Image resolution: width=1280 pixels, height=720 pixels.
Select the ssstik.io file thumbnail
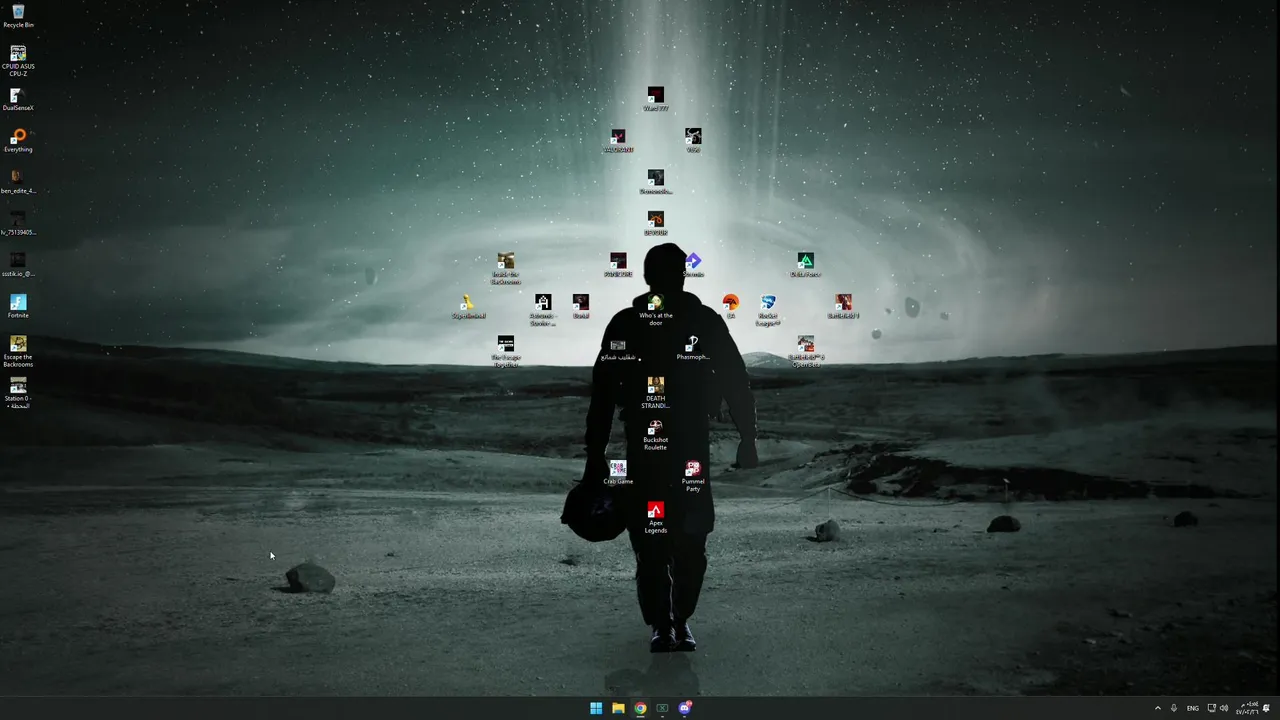[x=18, y=265]
